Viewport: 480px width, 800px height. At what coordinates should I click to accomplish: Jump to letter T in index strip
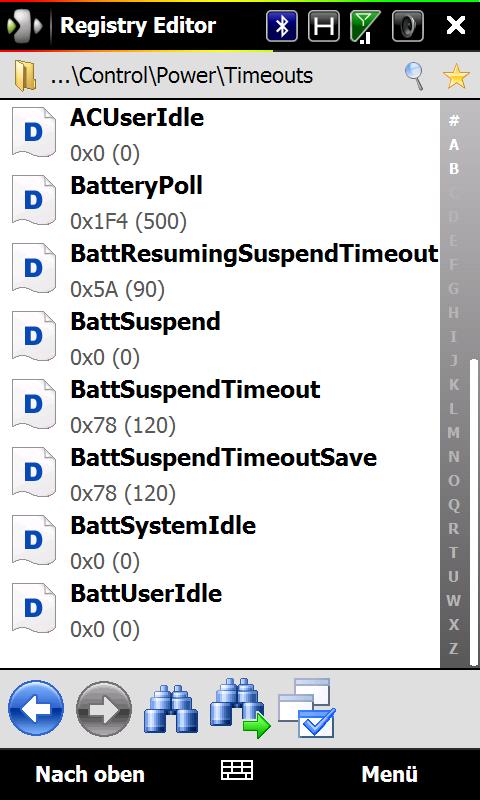tap(453, 552)
